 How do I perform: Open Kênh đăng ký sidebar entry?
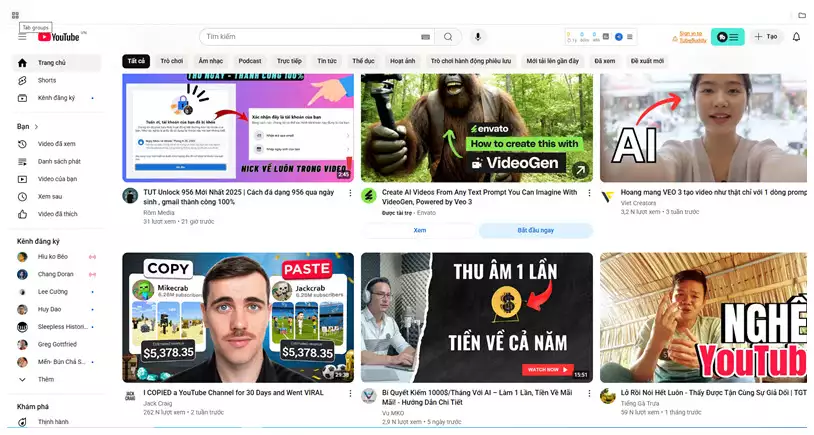[57, 98]
